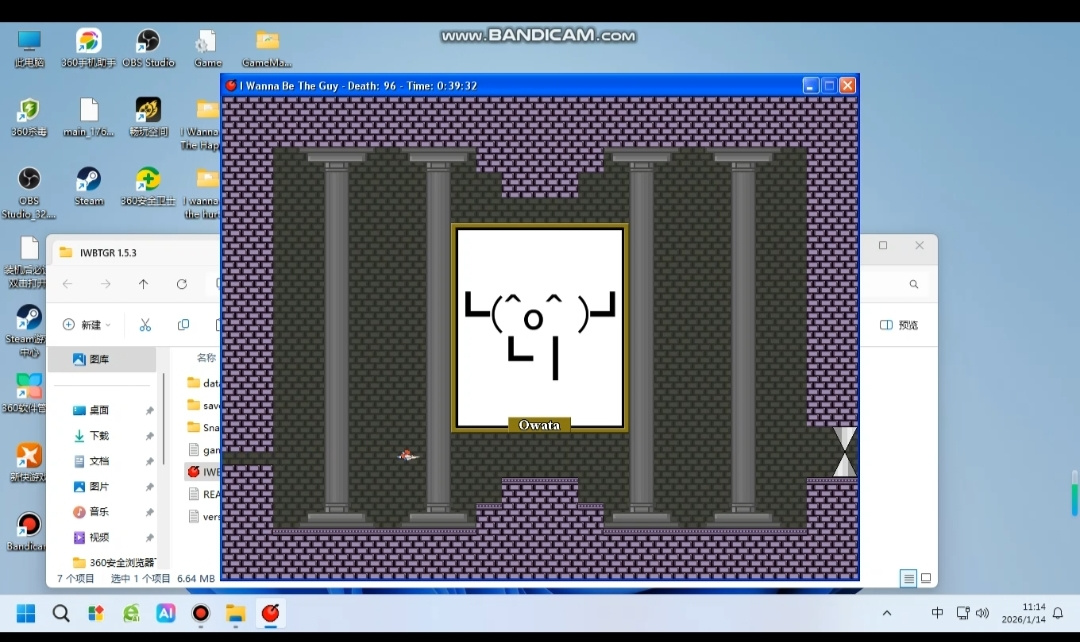Select the main_176... file on the desktop
1080x642 pixels.
click(89, 117)
